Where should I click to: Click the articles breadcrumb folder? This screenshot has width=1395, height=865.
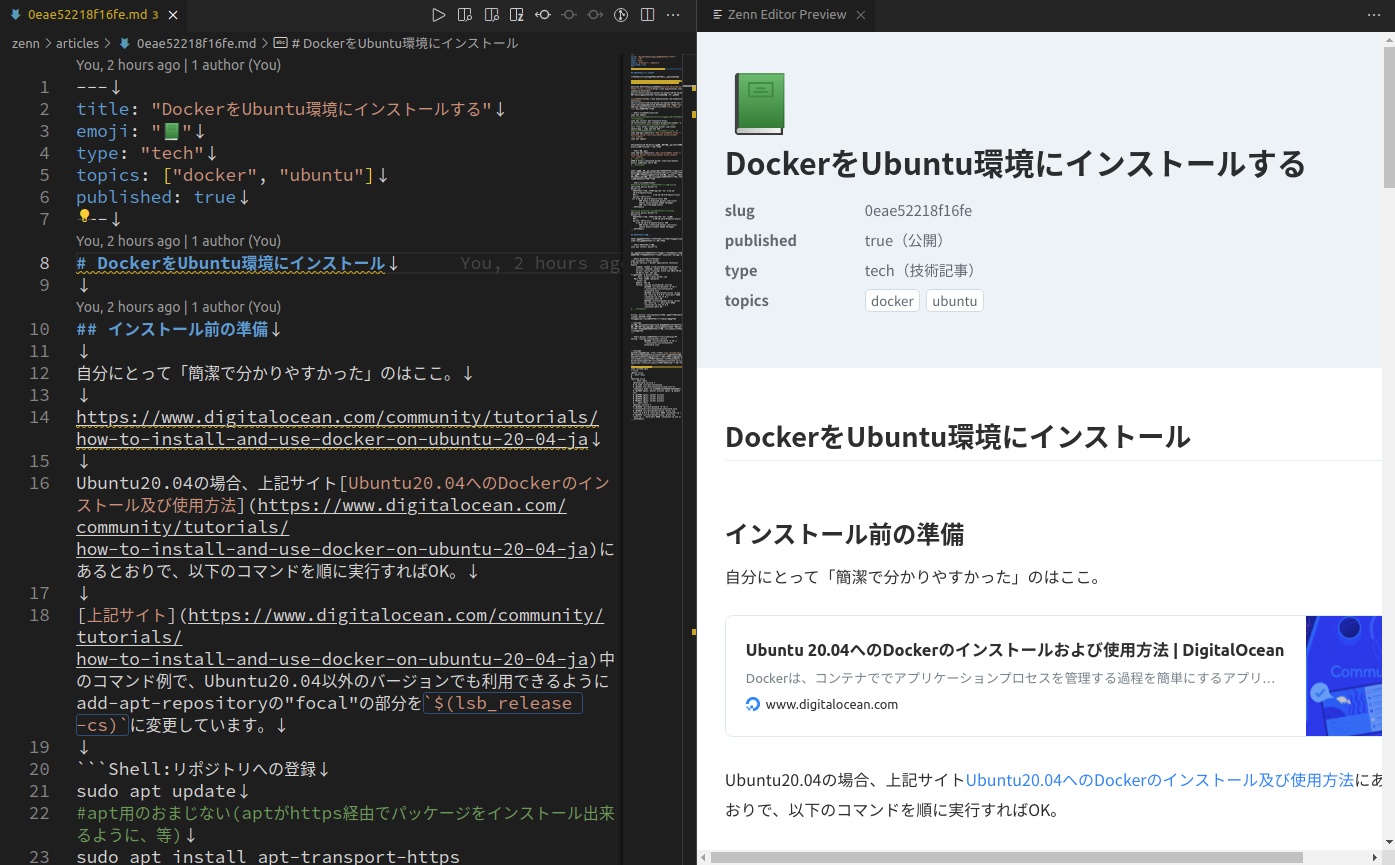point(77,43)
